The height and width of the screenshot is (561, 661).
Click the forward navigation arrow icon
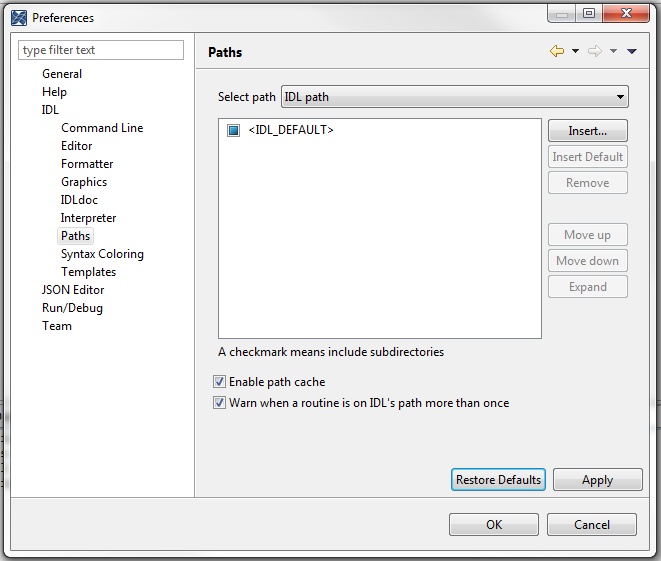pos(595,51)
